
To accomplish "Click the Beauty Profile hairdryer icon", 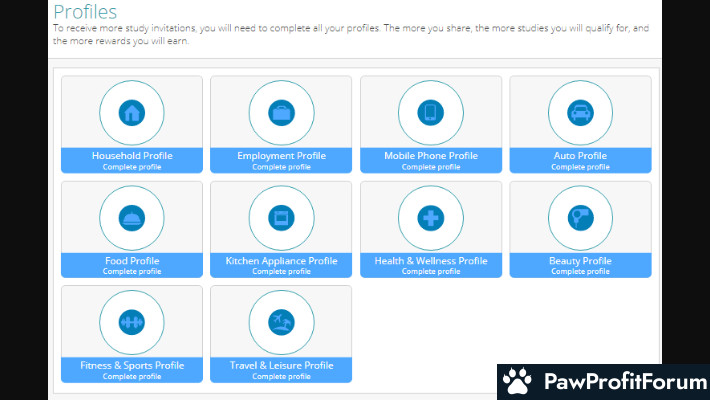I will pyautogui.click(x=580, y=217).
